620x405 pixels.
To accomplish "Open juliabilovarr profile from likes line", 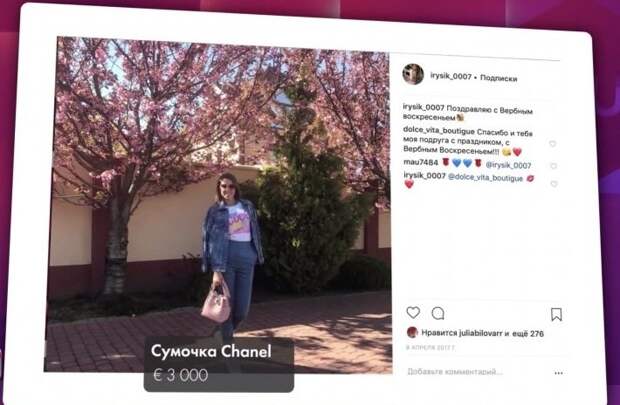I will tap(480, 333).
